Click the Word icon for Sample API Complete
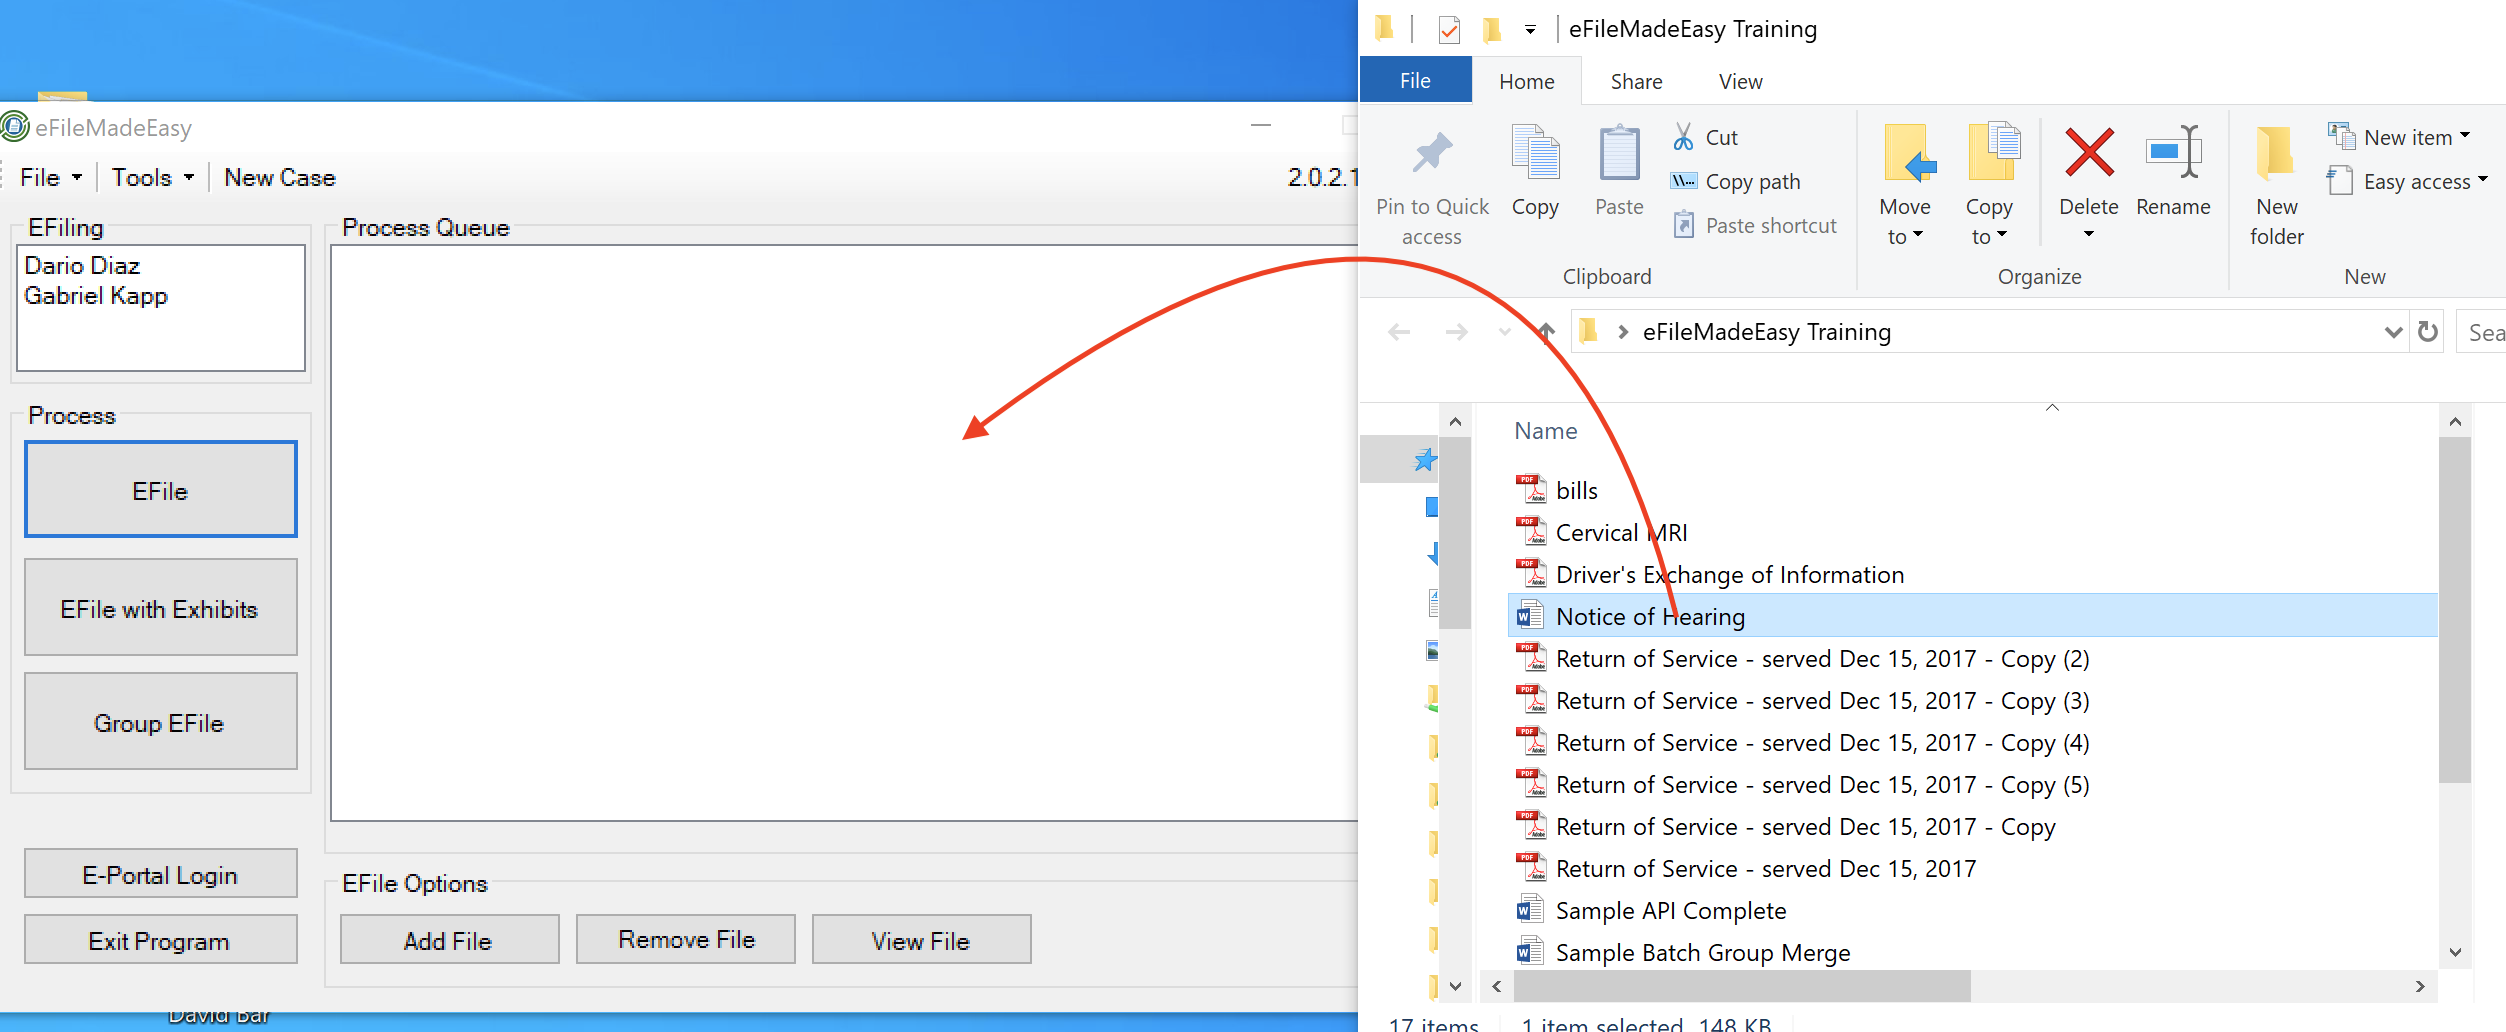 tap(1530, 910)
